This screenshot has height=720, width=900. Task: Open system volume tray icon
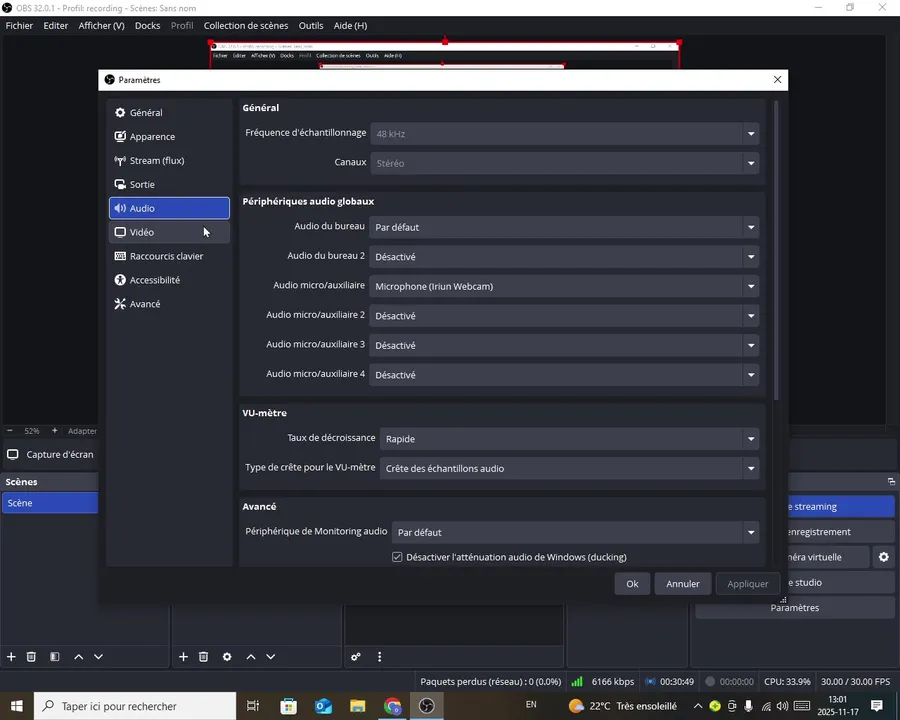coord(782,706)
